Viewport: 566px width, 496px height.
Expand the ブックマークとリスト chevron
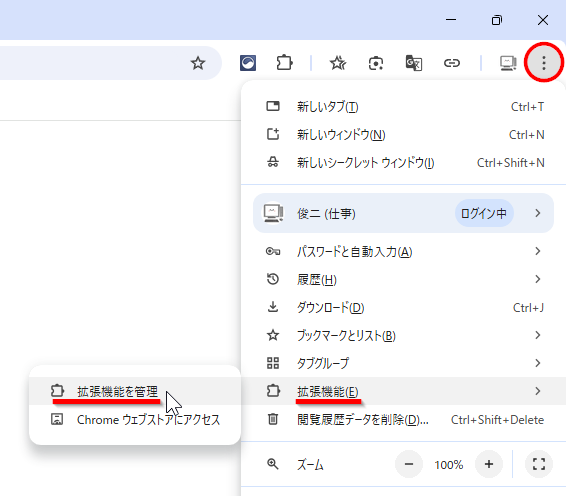537,335
